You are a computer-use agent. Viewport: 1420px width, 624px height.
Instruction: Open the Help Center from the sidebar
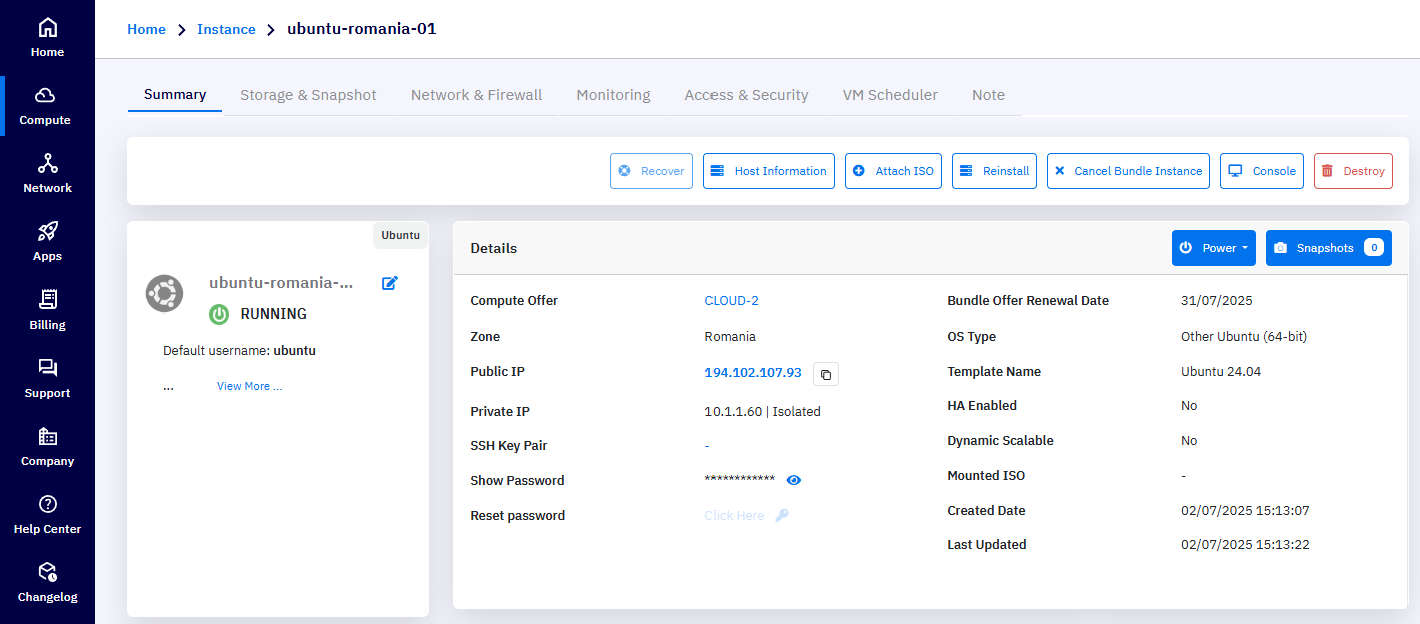pyautogui.click(x=47, y=514)
